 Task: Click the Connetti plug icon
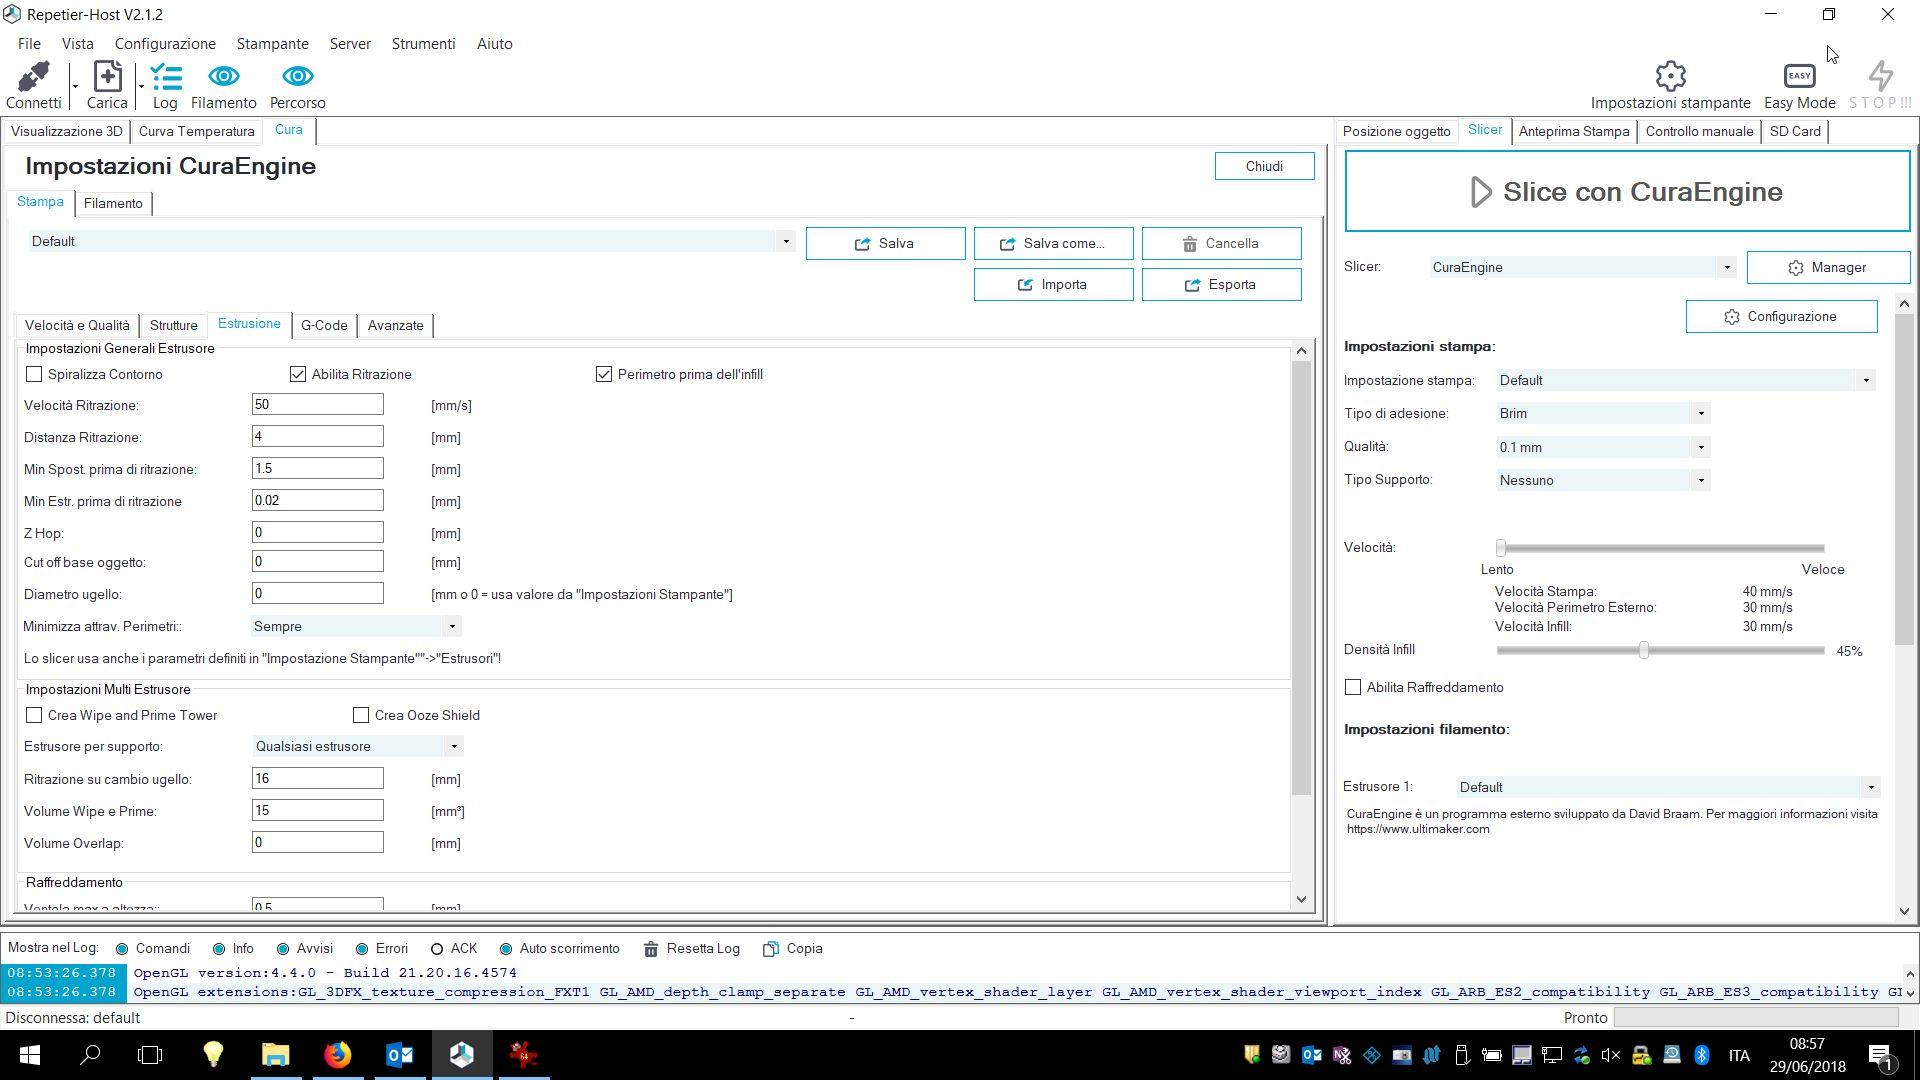33,77
